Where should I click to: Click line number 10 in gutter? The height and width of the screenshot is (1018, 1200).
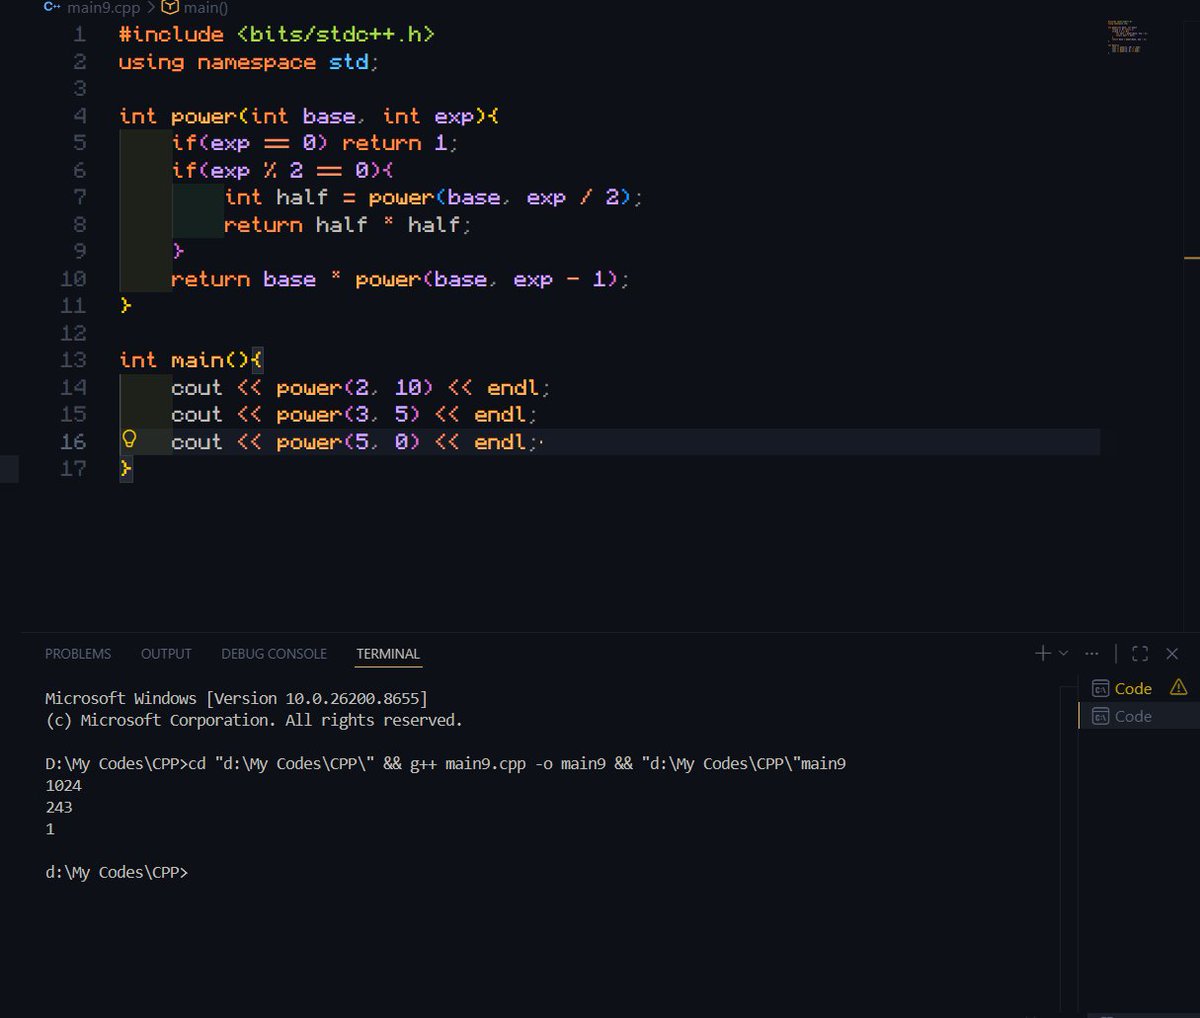click(73, 279)
